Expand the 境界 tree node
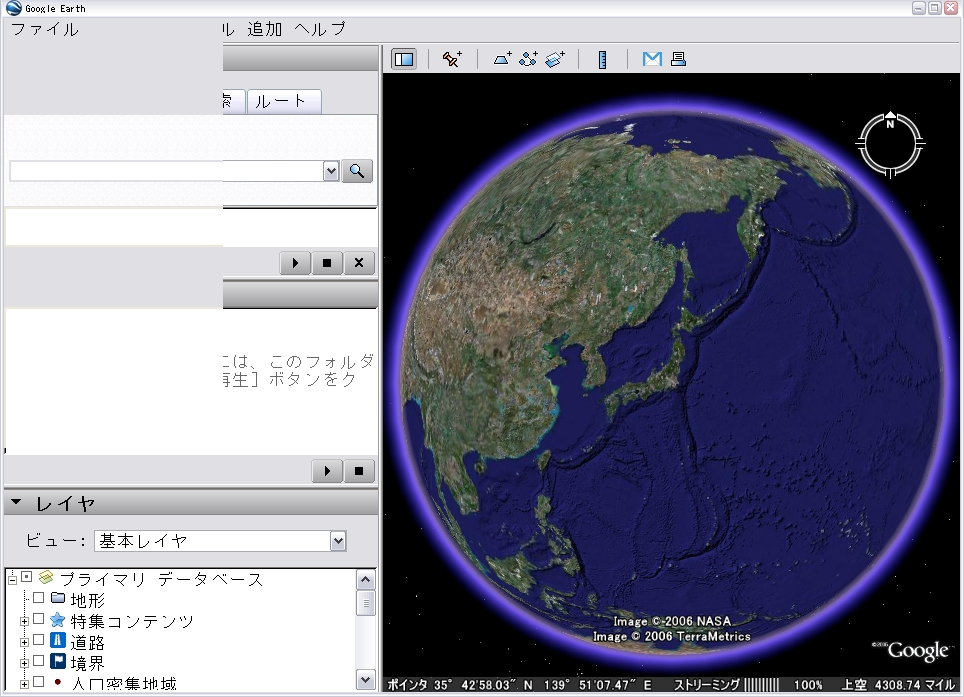964x697 pixels. coord(24,663)
